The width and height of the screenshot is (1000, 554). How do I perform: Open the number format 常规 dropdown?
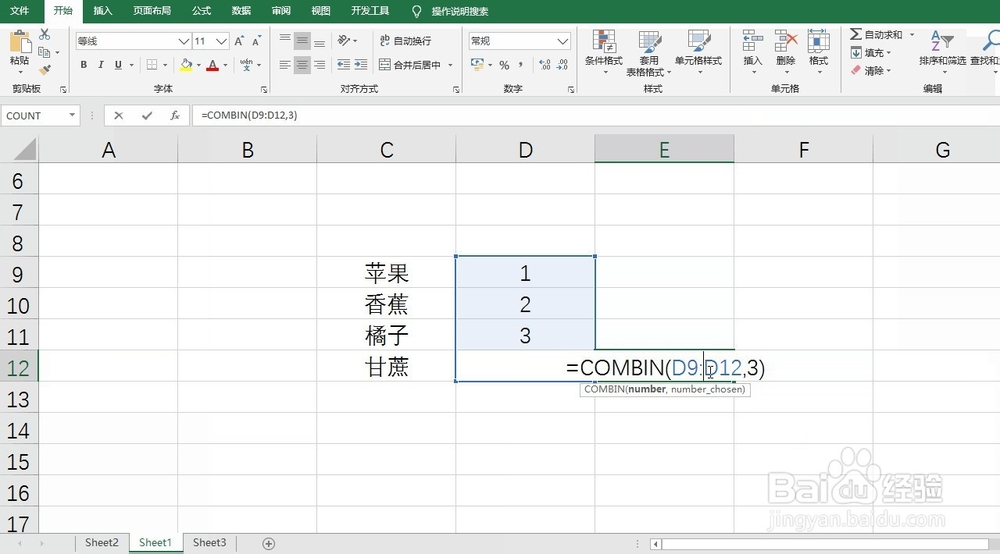[x=562, y=41]
